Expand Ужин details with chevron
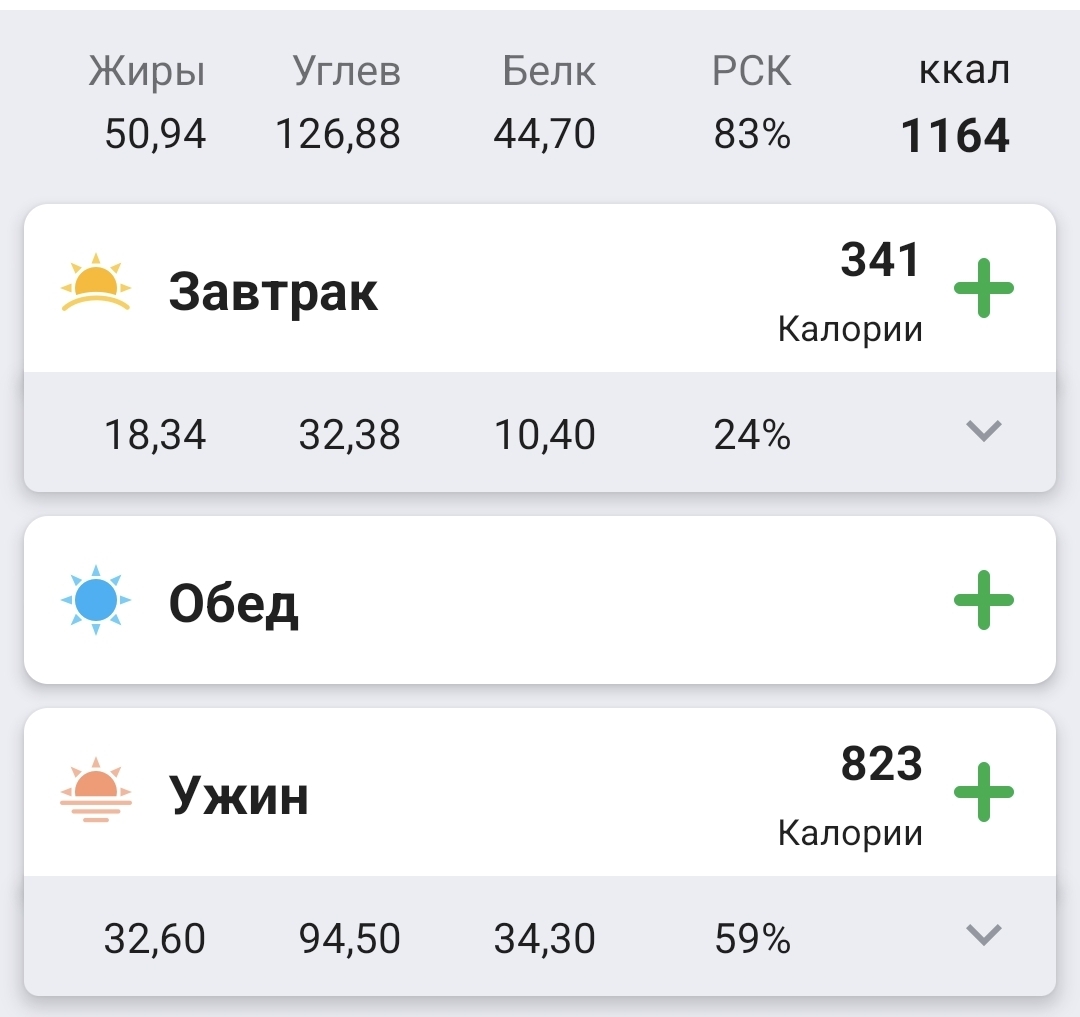Viewport: 1080px width, 1017px height. pyautogui.click(x=984, y=935)
